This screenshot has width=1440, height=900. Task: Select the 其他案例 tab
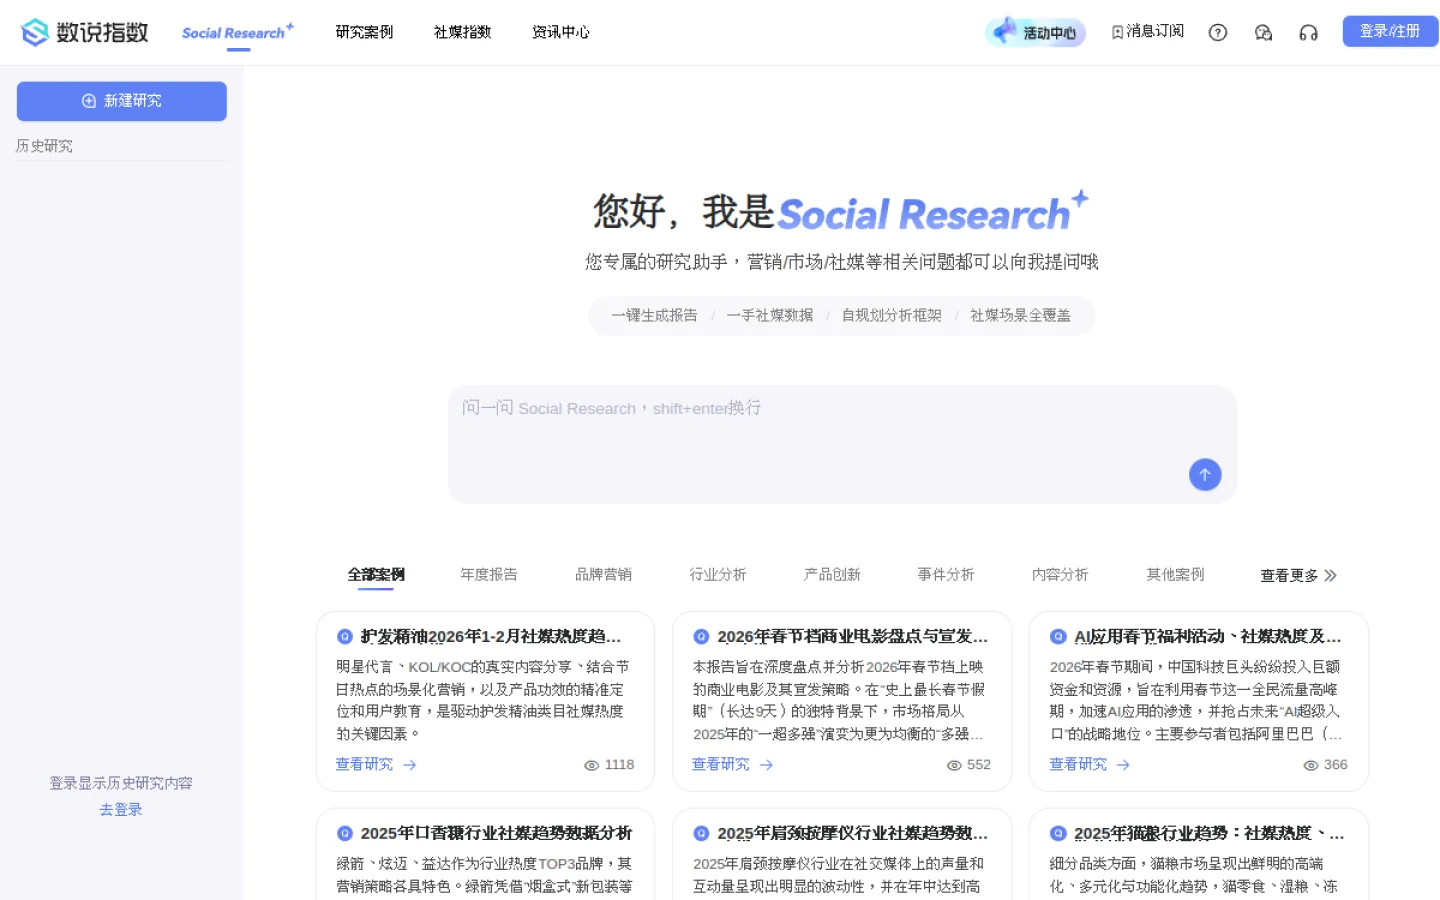click(1175, 574)
